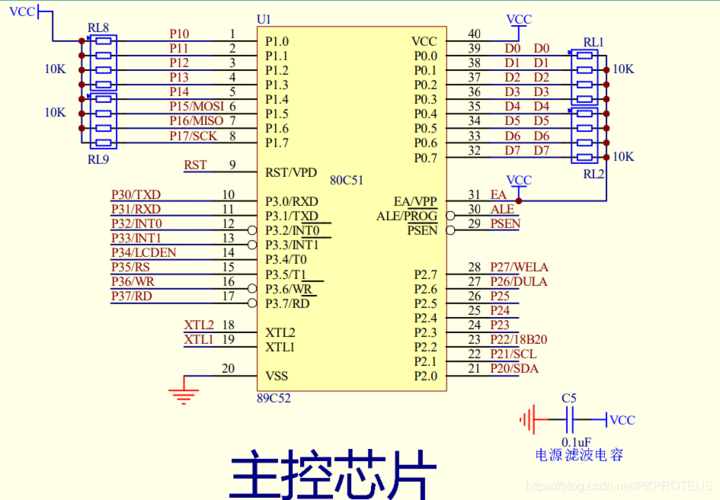Screen dimensions: 720x500
Task: Click the P15/MOSI net label
Action: click(x=196, y=106)
